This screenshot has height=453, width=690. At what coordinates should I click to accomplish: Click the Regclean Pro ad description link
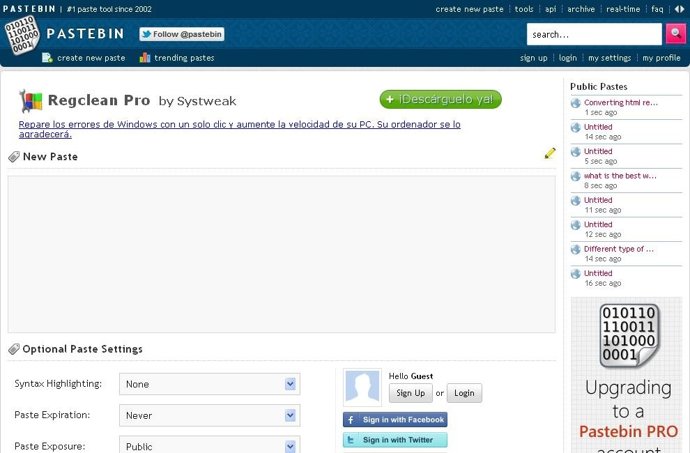coord(239,129)
